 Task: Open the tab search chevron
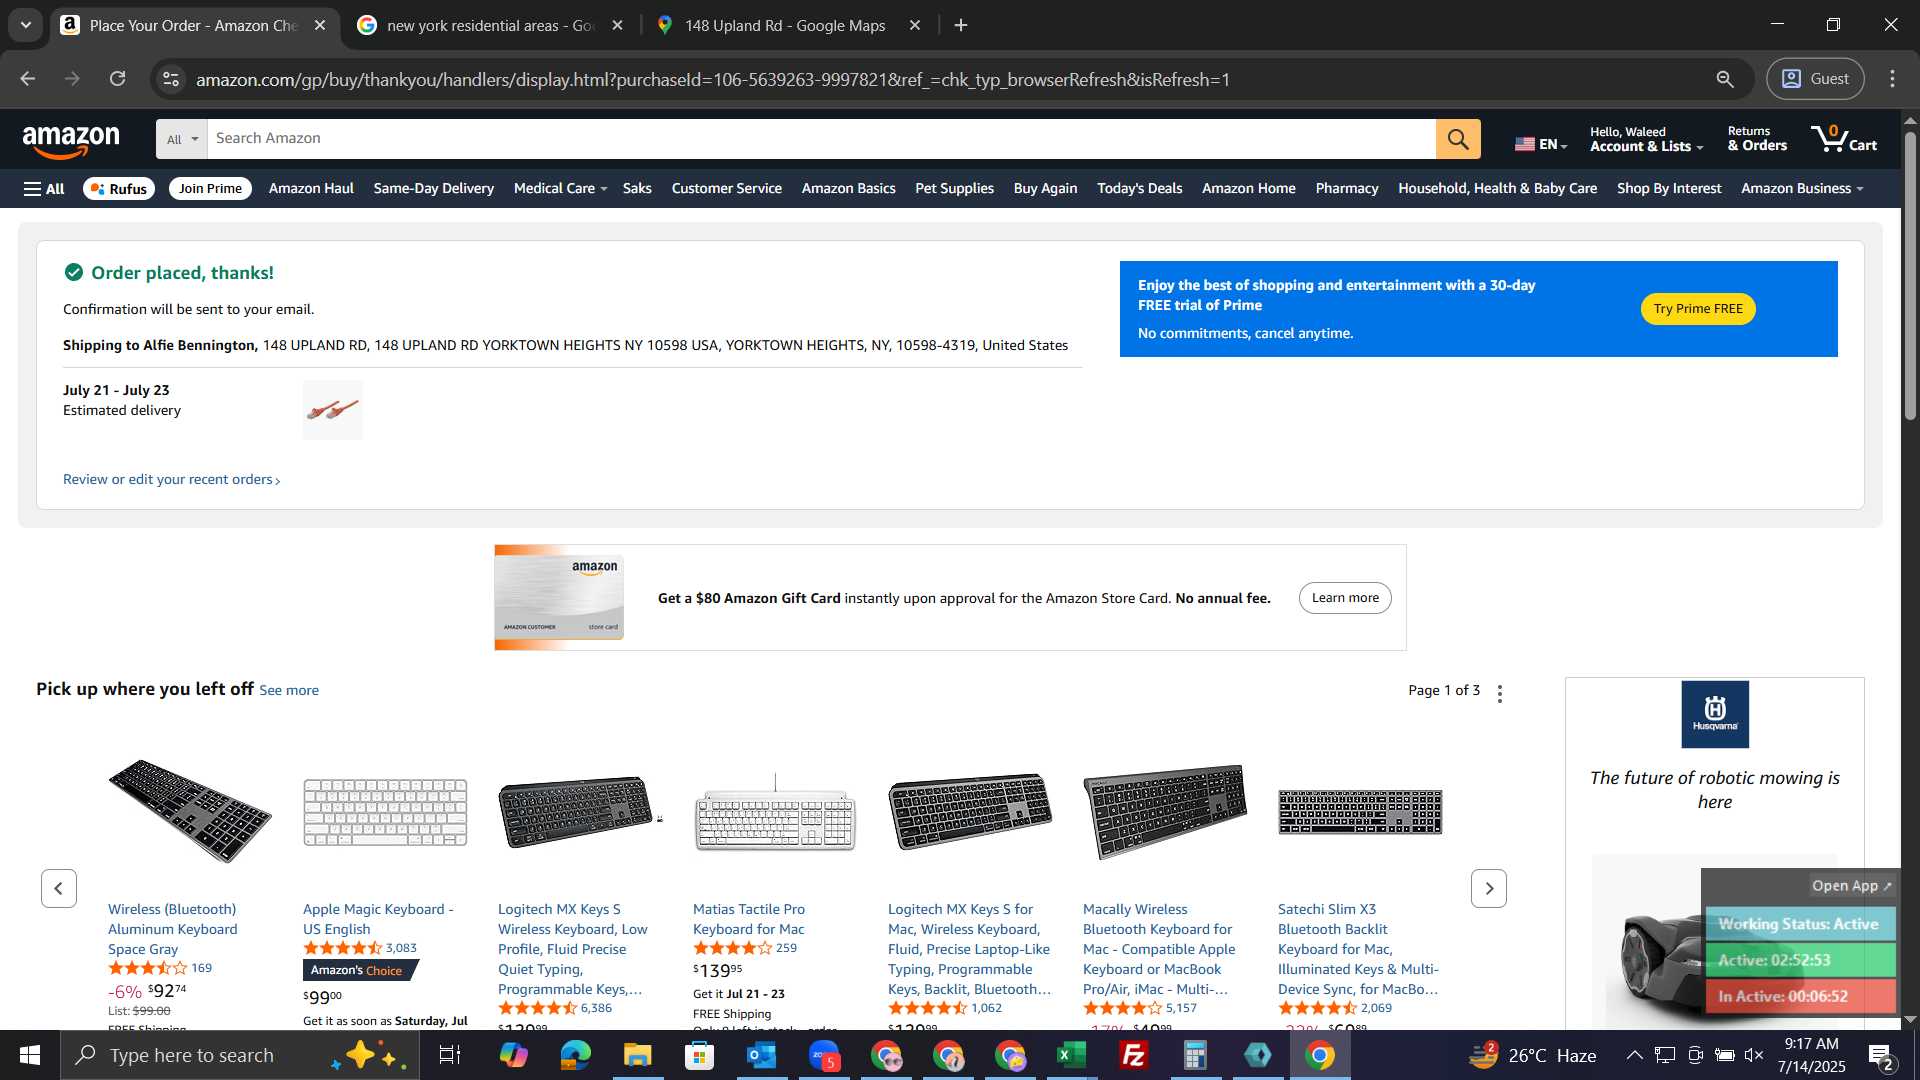(x=26, y=25)
